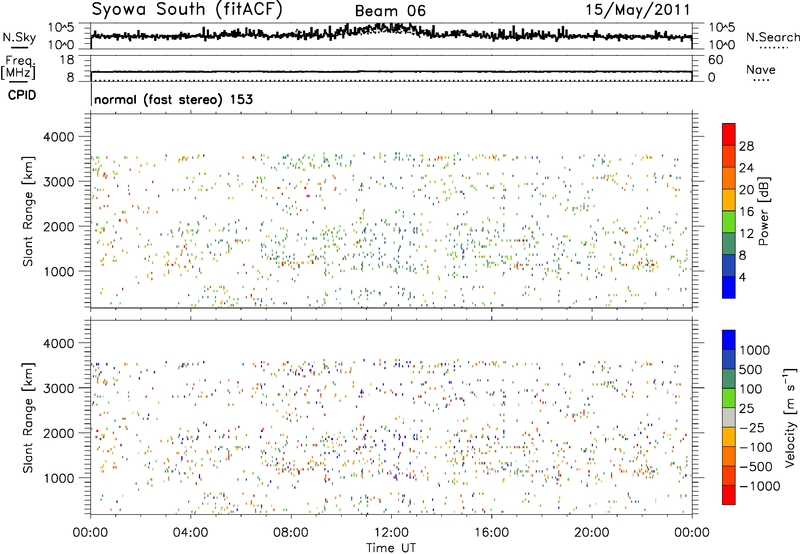800x554 pixels.
Task: Pick the gray segment of Velocity colorbar
Action: (x=729, y=417)
